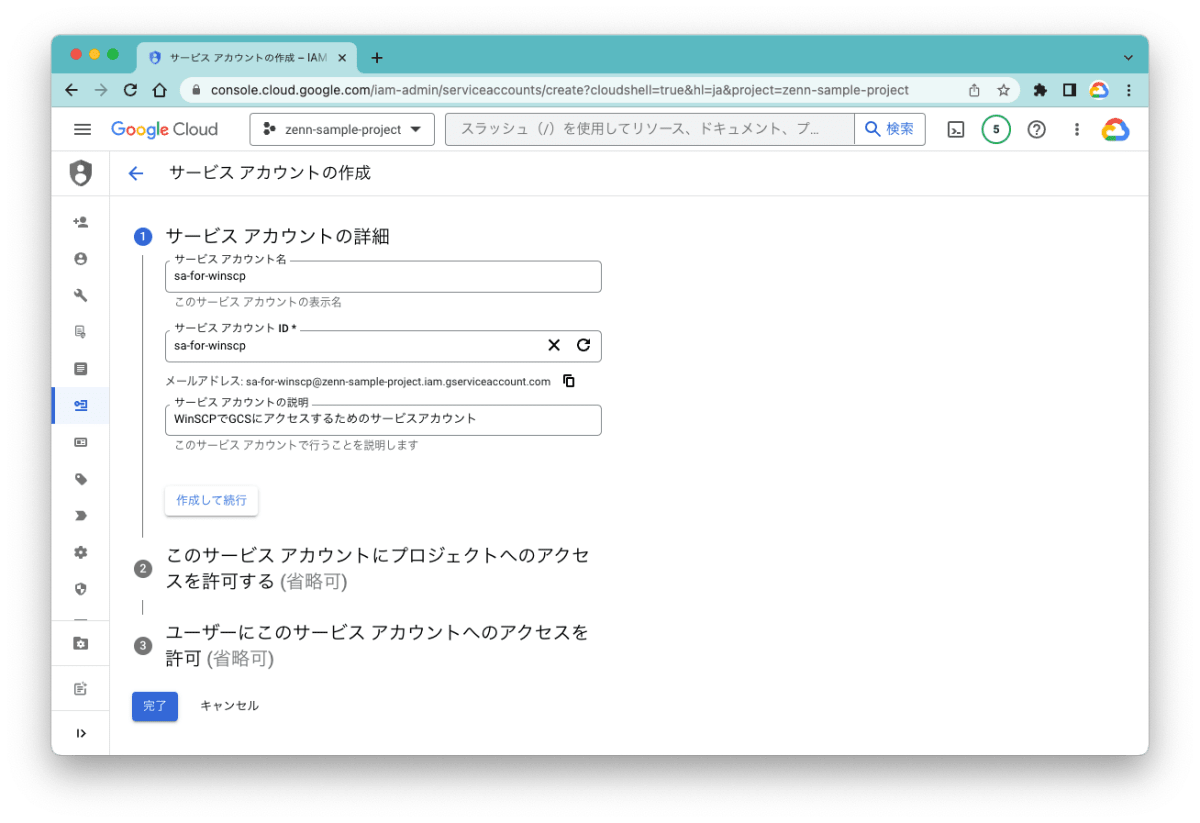Open the tab search chevron dropdown
1200x823 pixels.
click(1128, 57)
